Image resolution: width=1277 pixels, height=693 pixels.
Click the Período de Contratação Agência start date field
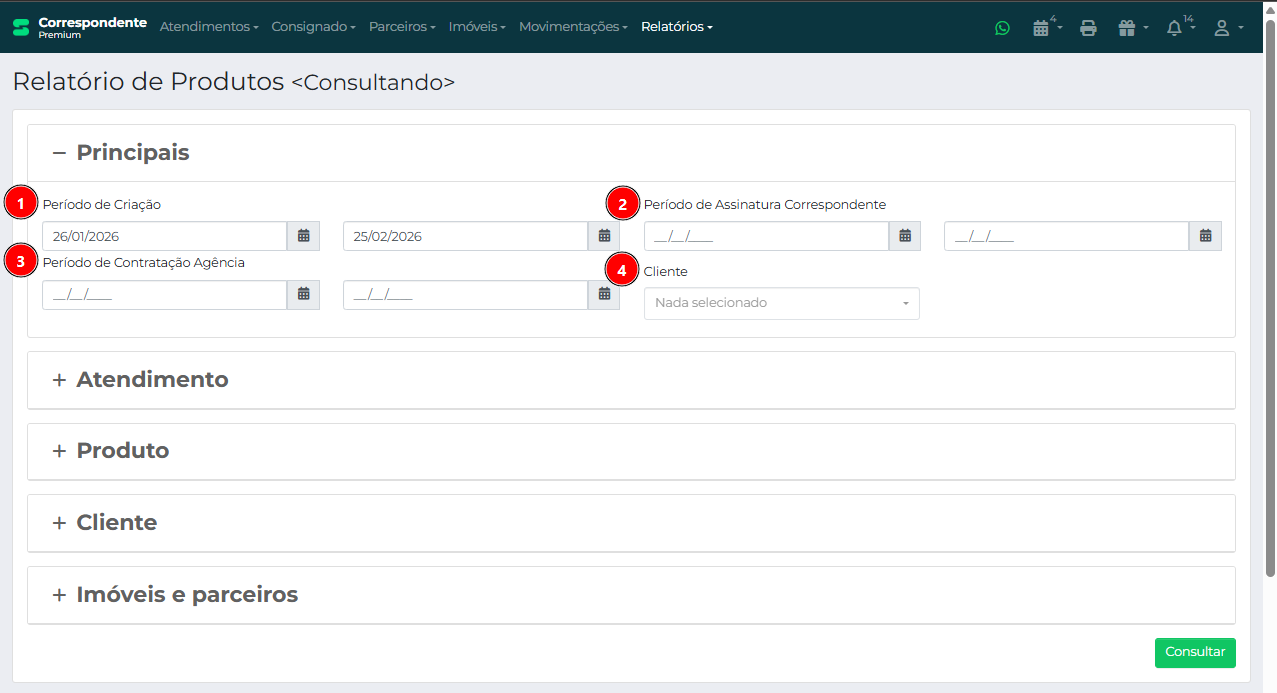pos(164,295)
